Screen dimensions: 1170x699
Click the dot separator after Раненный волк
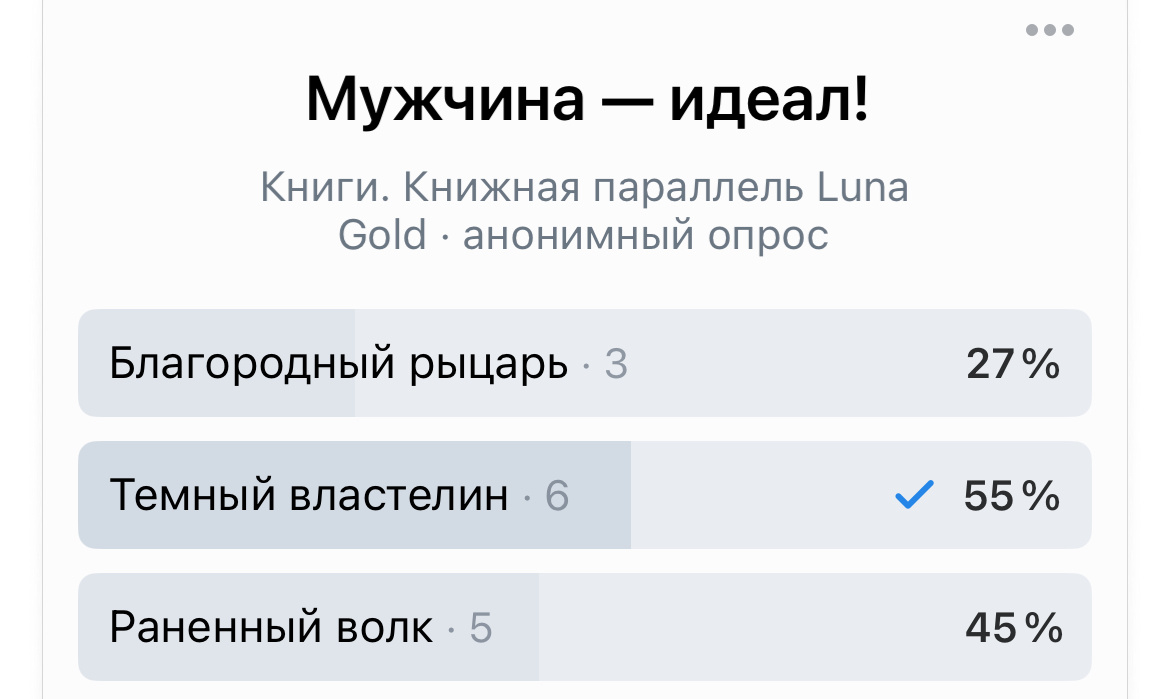pos(451,628)
